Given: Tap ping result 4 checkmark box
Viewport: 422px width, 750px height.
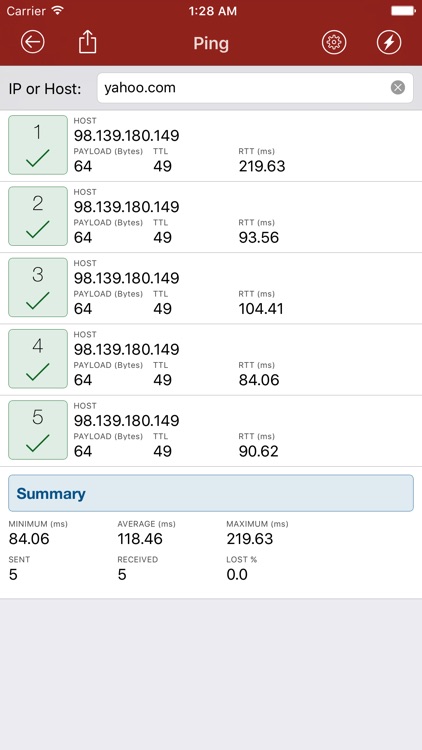Looking at the screenshot, I should (38, 359).
